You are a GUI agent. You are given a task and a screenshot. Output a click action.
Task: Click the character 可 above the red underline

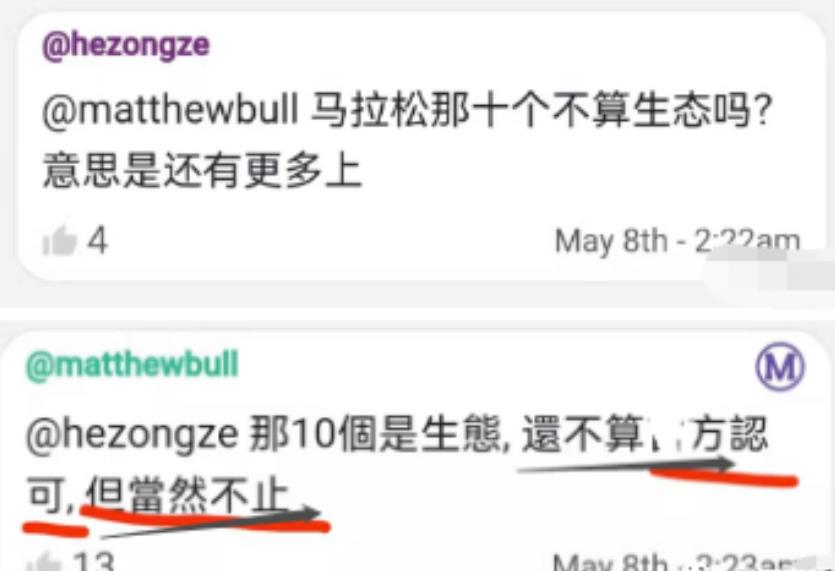click(47, 494)
